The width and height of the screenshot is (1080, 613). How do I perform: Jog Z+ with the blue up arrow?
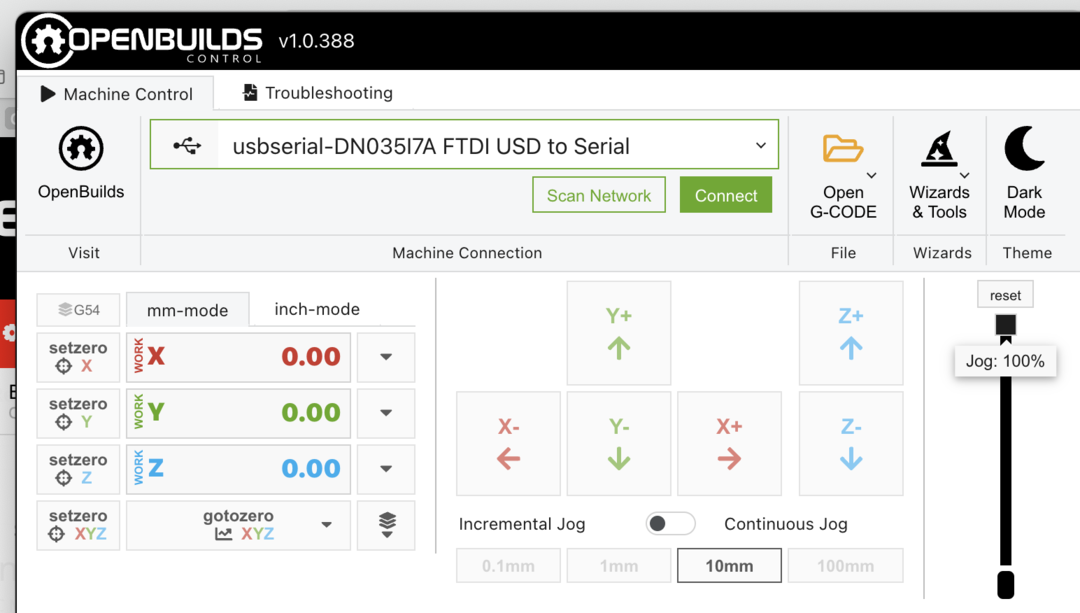pos(851,333)
